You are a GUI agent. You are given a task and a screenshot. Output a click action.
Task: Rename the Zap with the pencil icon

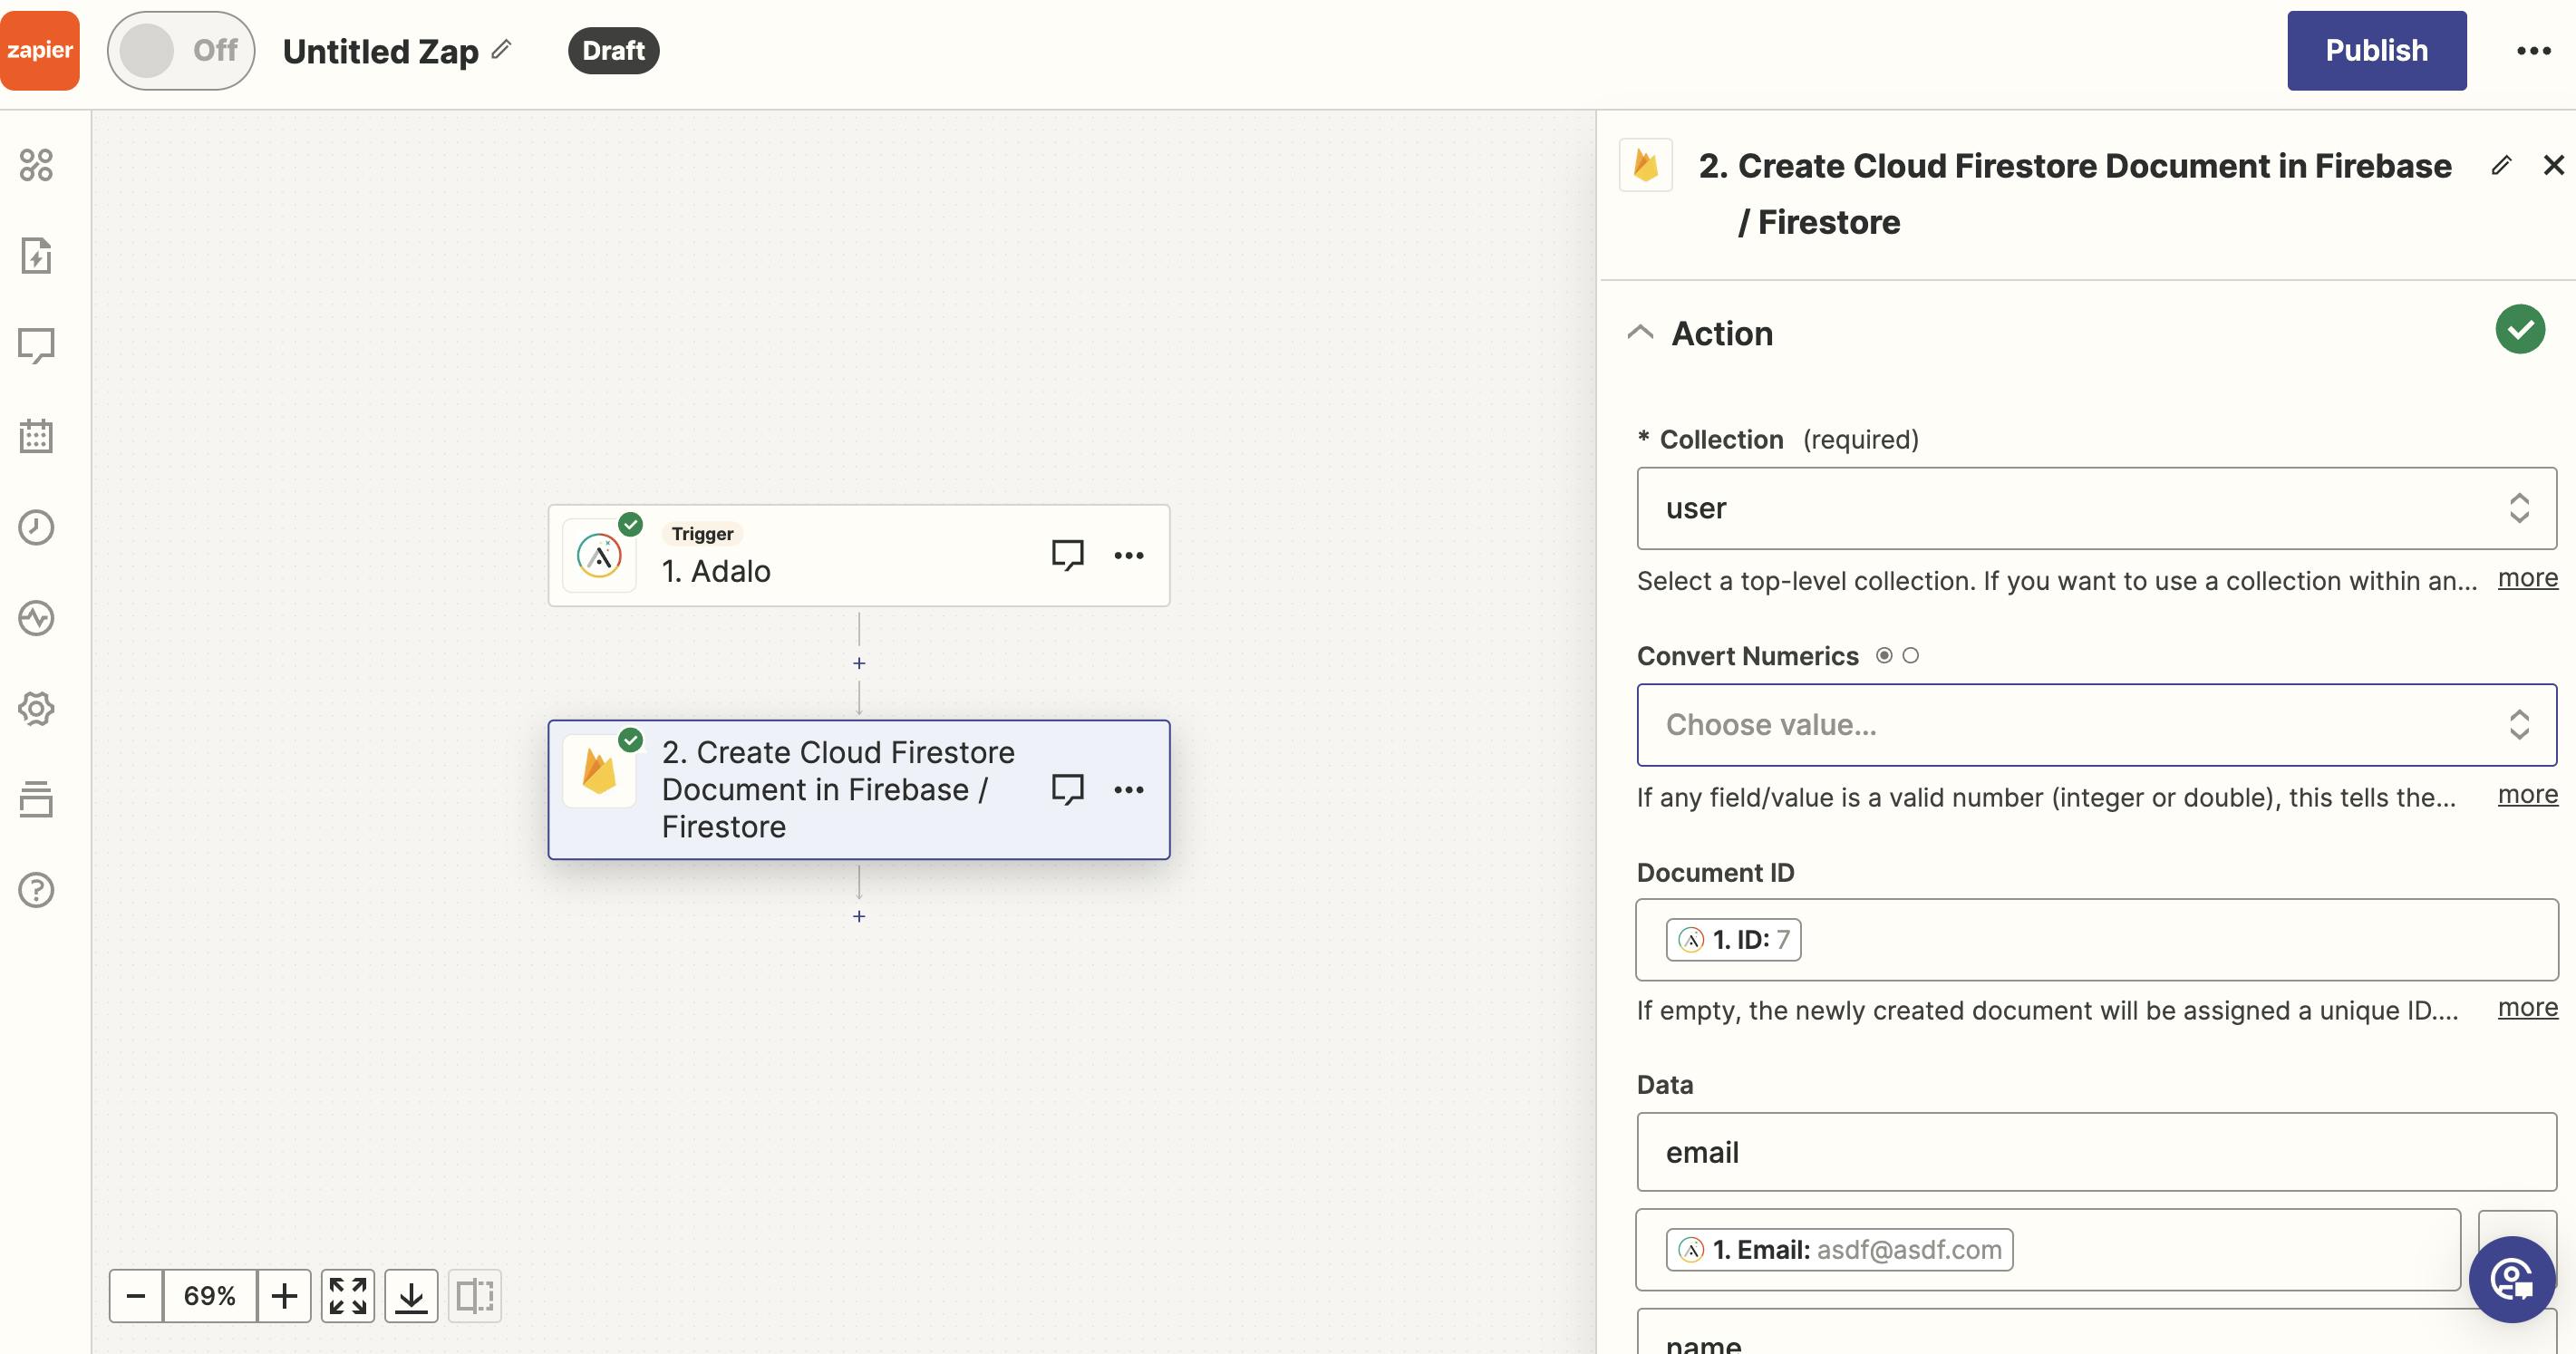pos(502,49)
